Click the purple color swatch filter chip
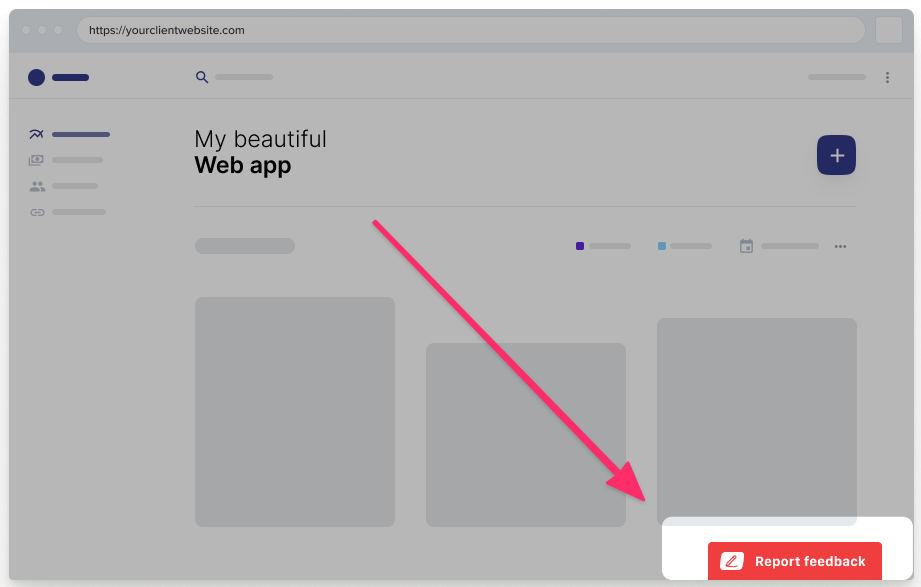 tap(579, 245)
